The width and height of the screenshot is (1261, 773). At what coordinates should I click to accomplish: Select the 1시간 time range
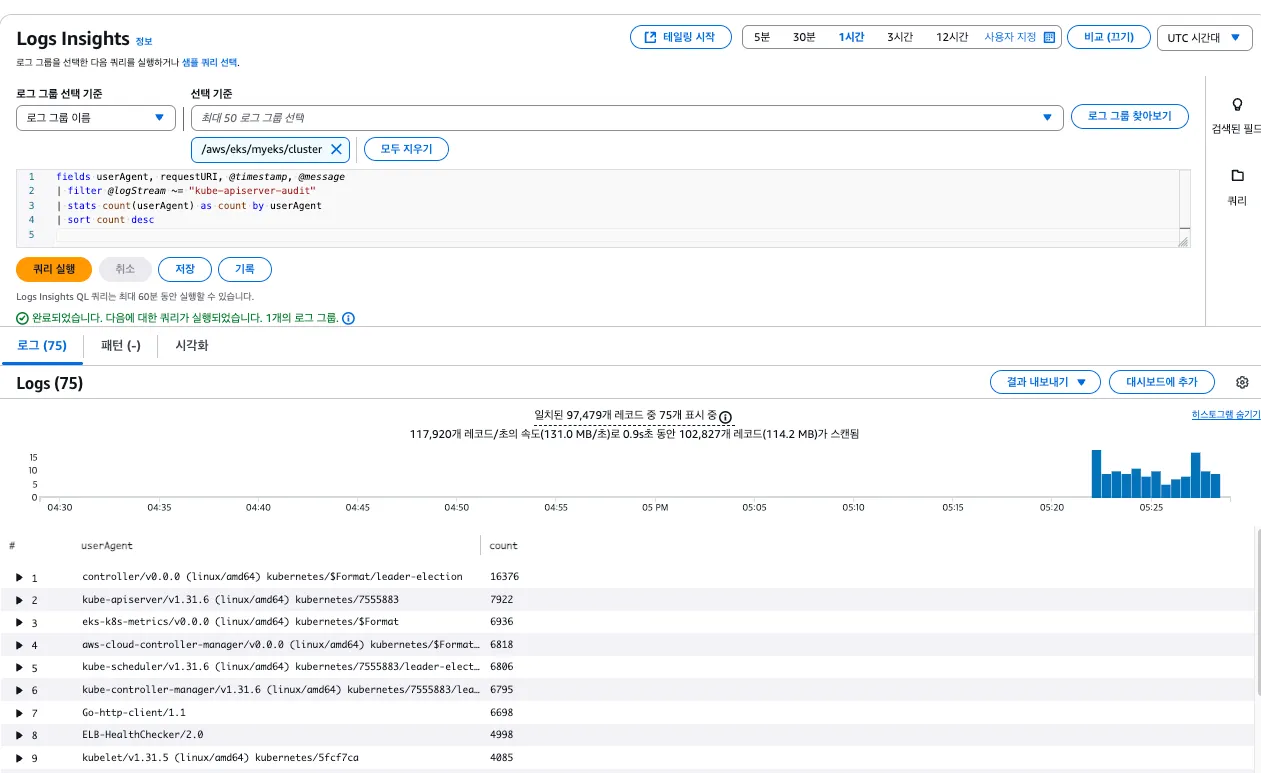(851, 37)
